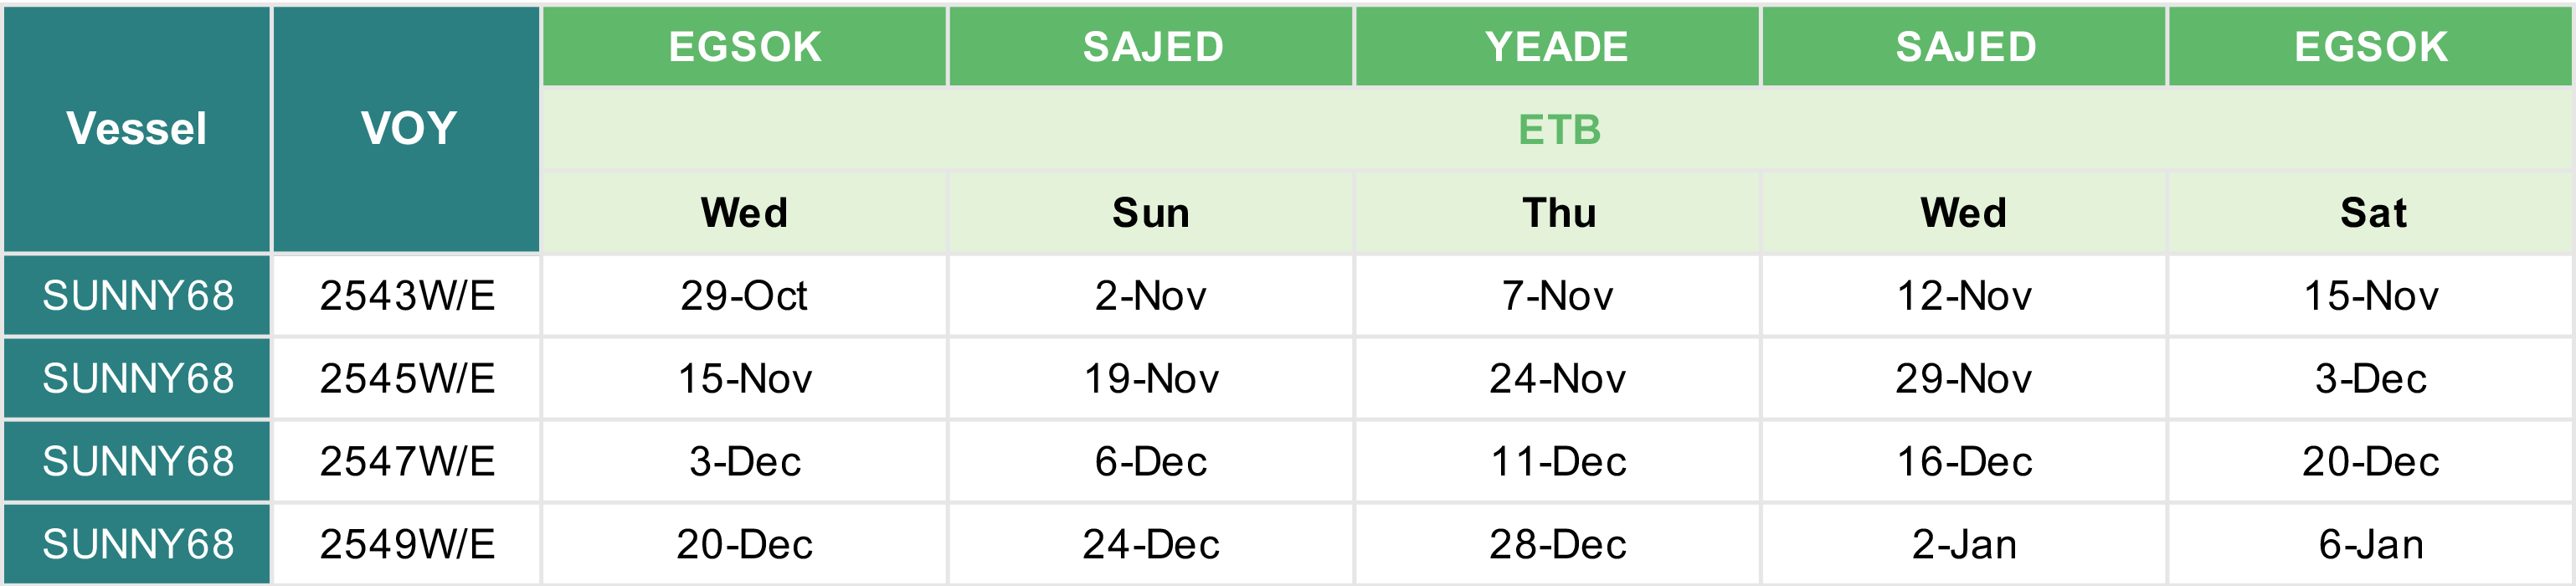Select the YEADE port header
2576x586 pixels.
coord(1556,47)
